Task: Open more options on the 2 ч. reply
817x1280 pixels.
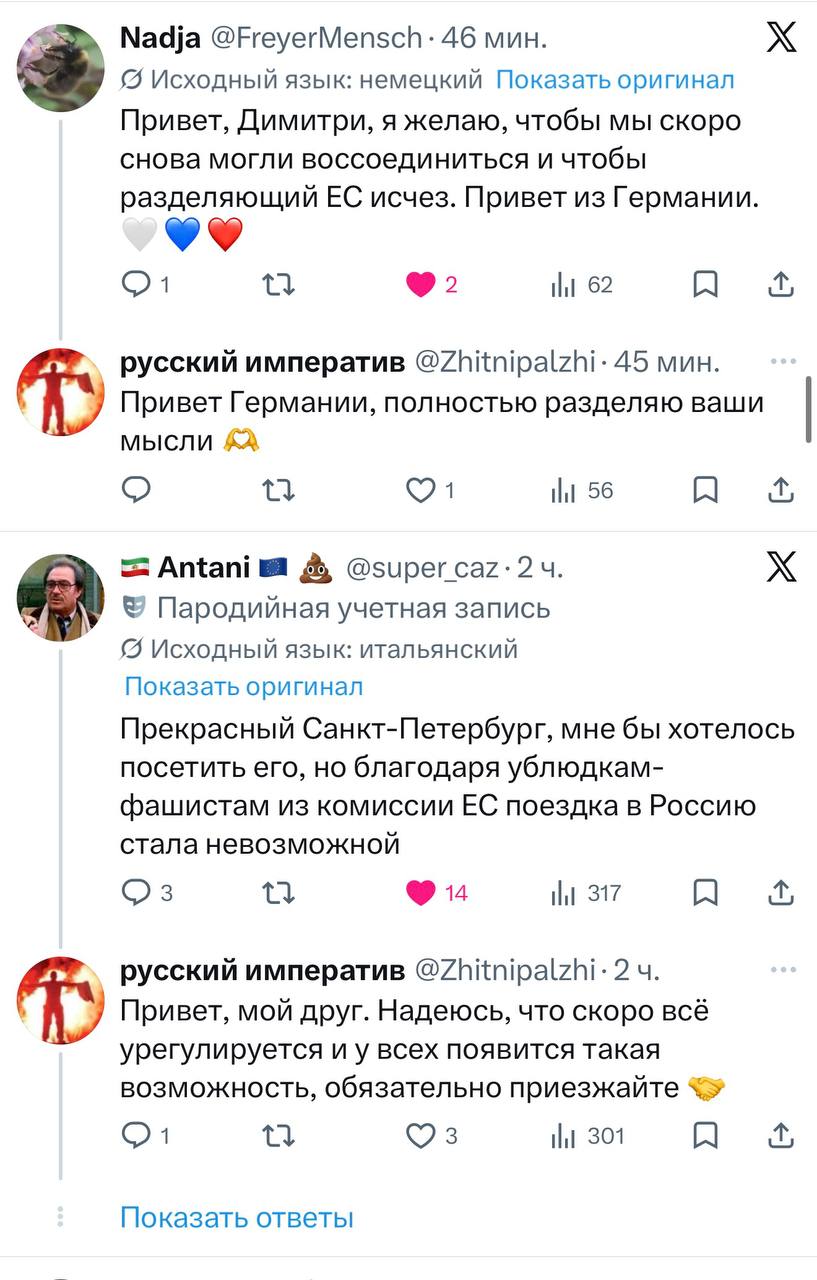Action: 781,970
